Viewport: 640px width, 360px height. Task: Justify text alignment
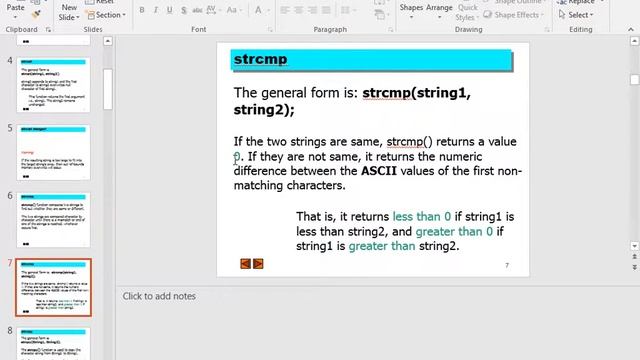[x=326, y=10]
